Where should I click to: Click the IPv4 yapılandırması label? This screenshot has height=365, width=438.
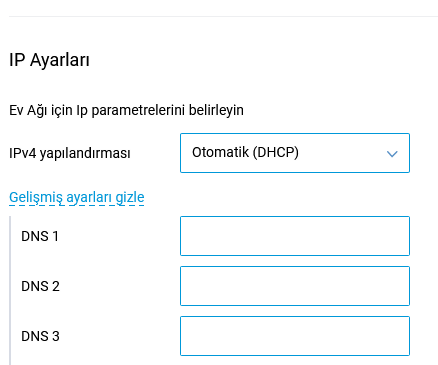click(x=70, y=154)
